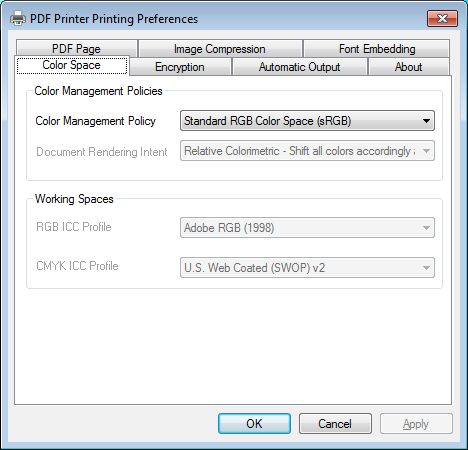
Task: Open the Document Rendering Intent dropdown
Action: pos(307,151)
